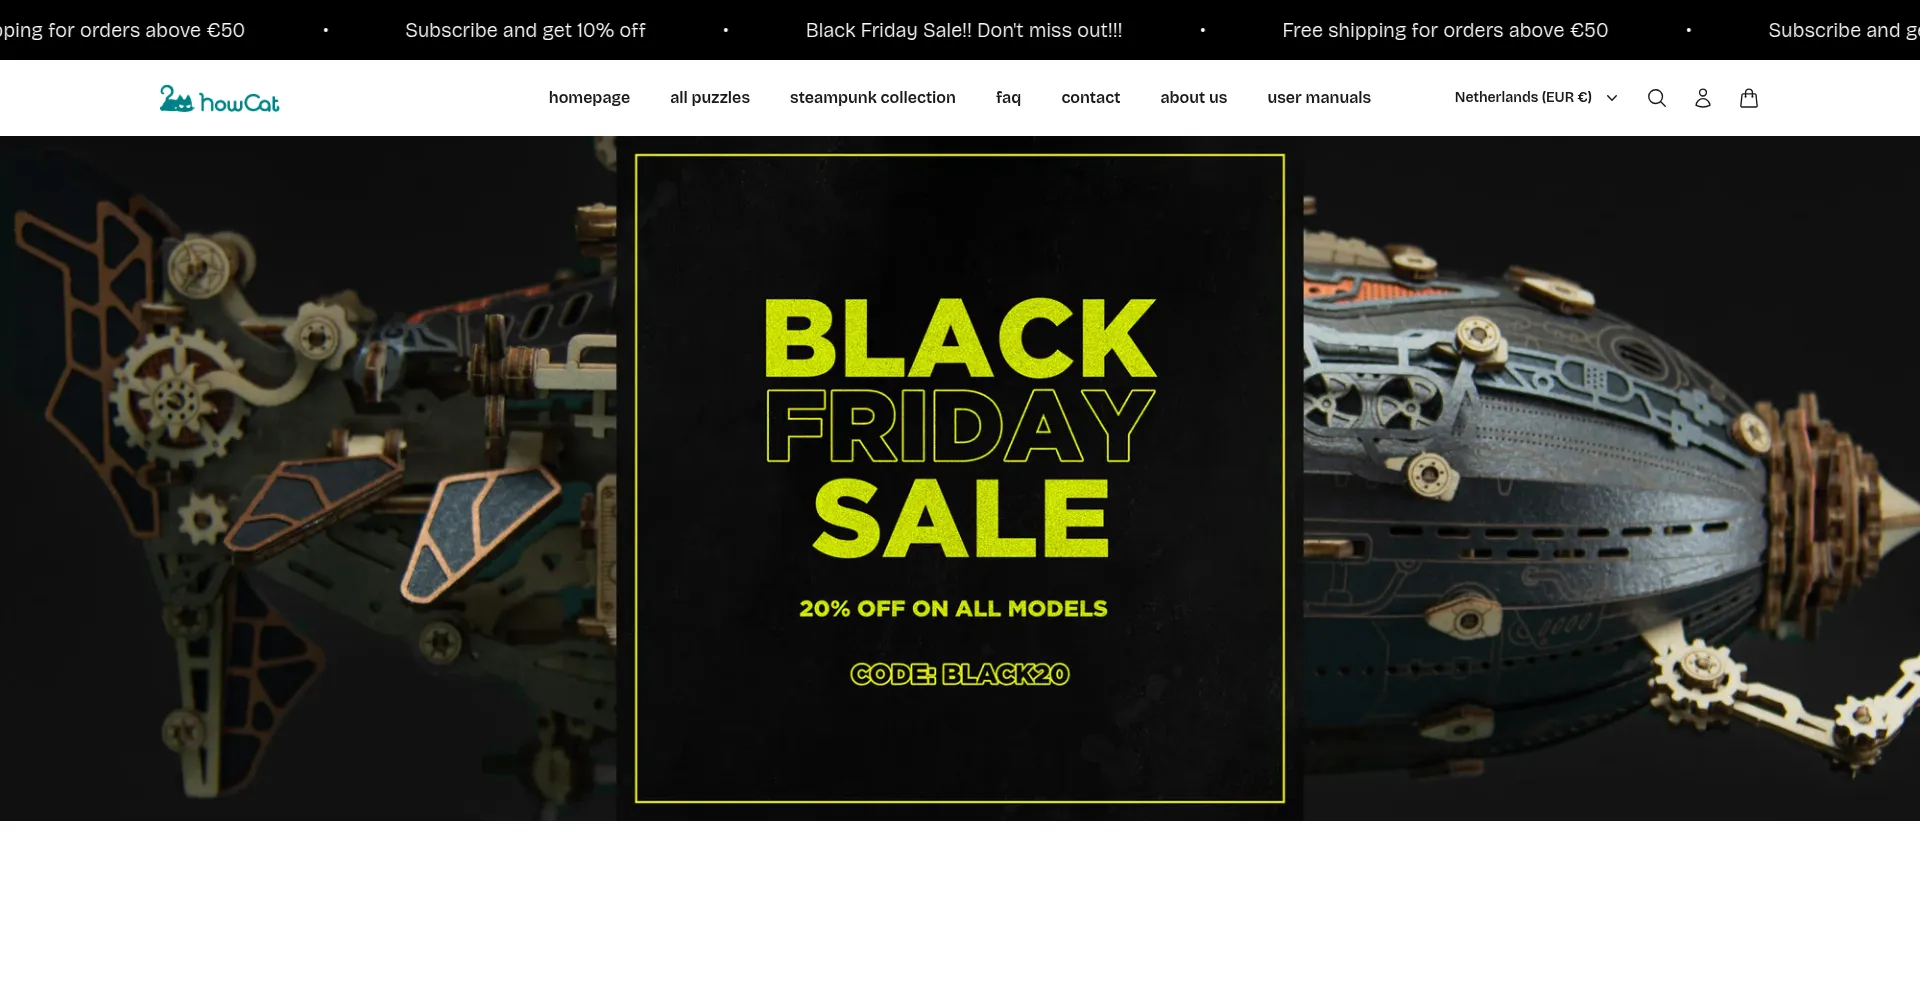Screen dimensions: 1920x993
Task: Open the user manuals page
Action: coord(1318,97)
